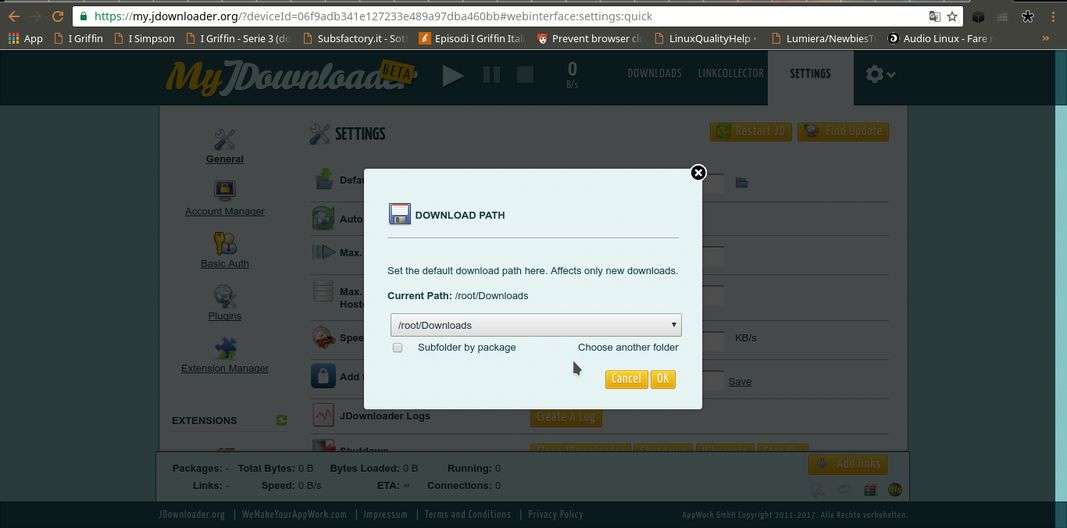This screenshot has height=528, width=1067.
Task: Confirm the download path with Ok
Action: click(x=663, y=379)
